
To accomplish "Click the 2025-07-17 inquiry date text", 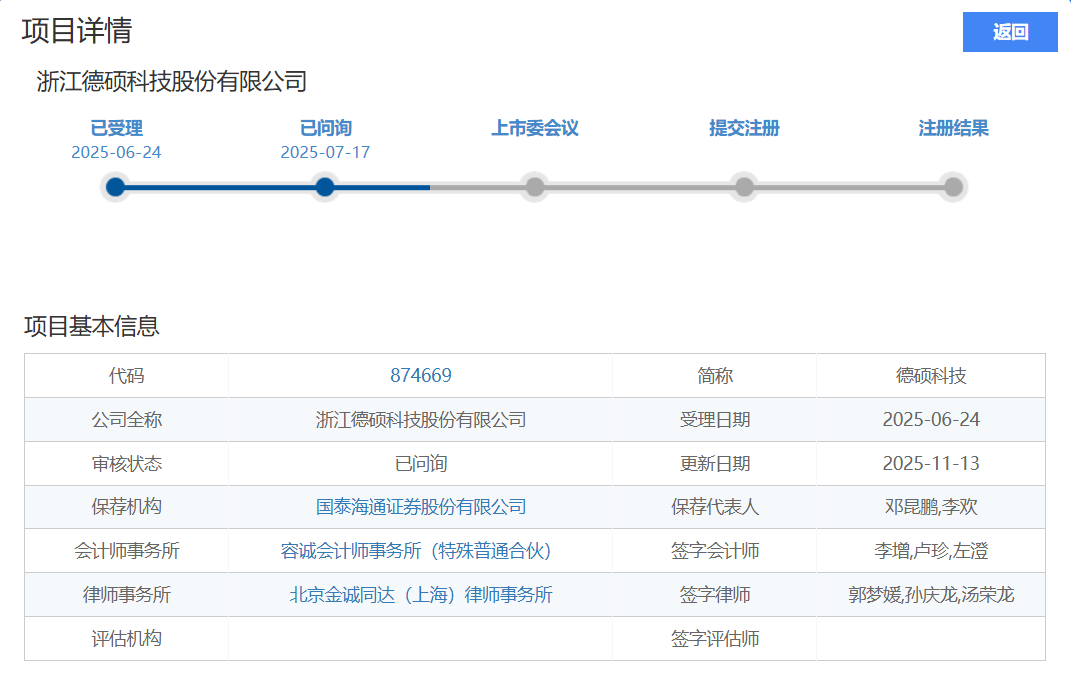I will [x=325, y=153].
